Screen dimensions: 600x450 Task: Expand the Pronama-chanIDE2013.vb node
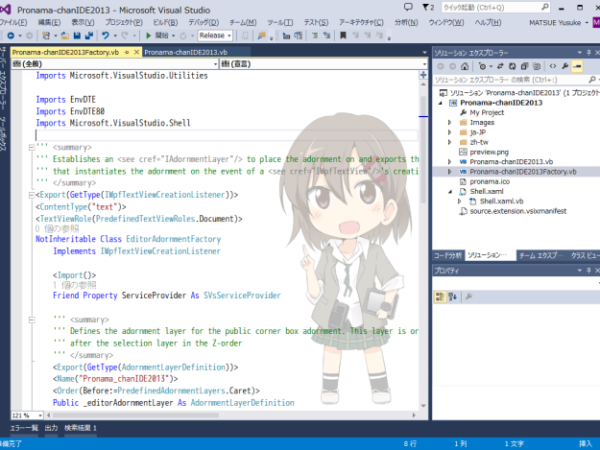[450, 162]
